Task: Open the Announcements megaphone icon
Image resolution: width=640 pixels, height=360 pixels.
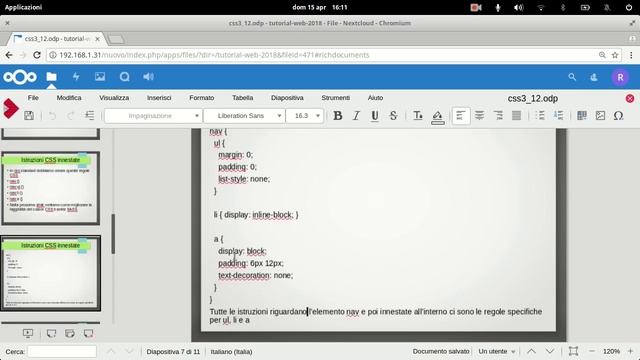Action: [x=149, y=77]
